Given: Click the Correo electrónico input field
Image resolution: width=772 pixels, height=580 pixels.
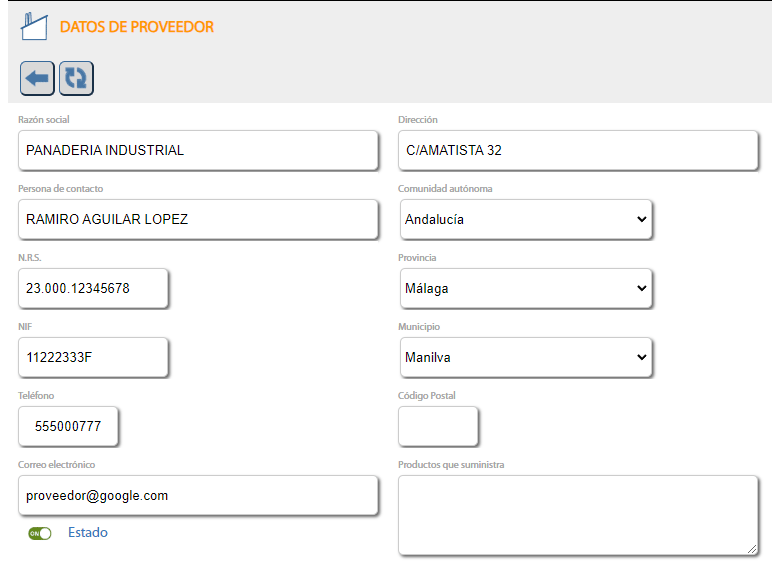Looking at the screenshot, I should [x=198, y=495].
